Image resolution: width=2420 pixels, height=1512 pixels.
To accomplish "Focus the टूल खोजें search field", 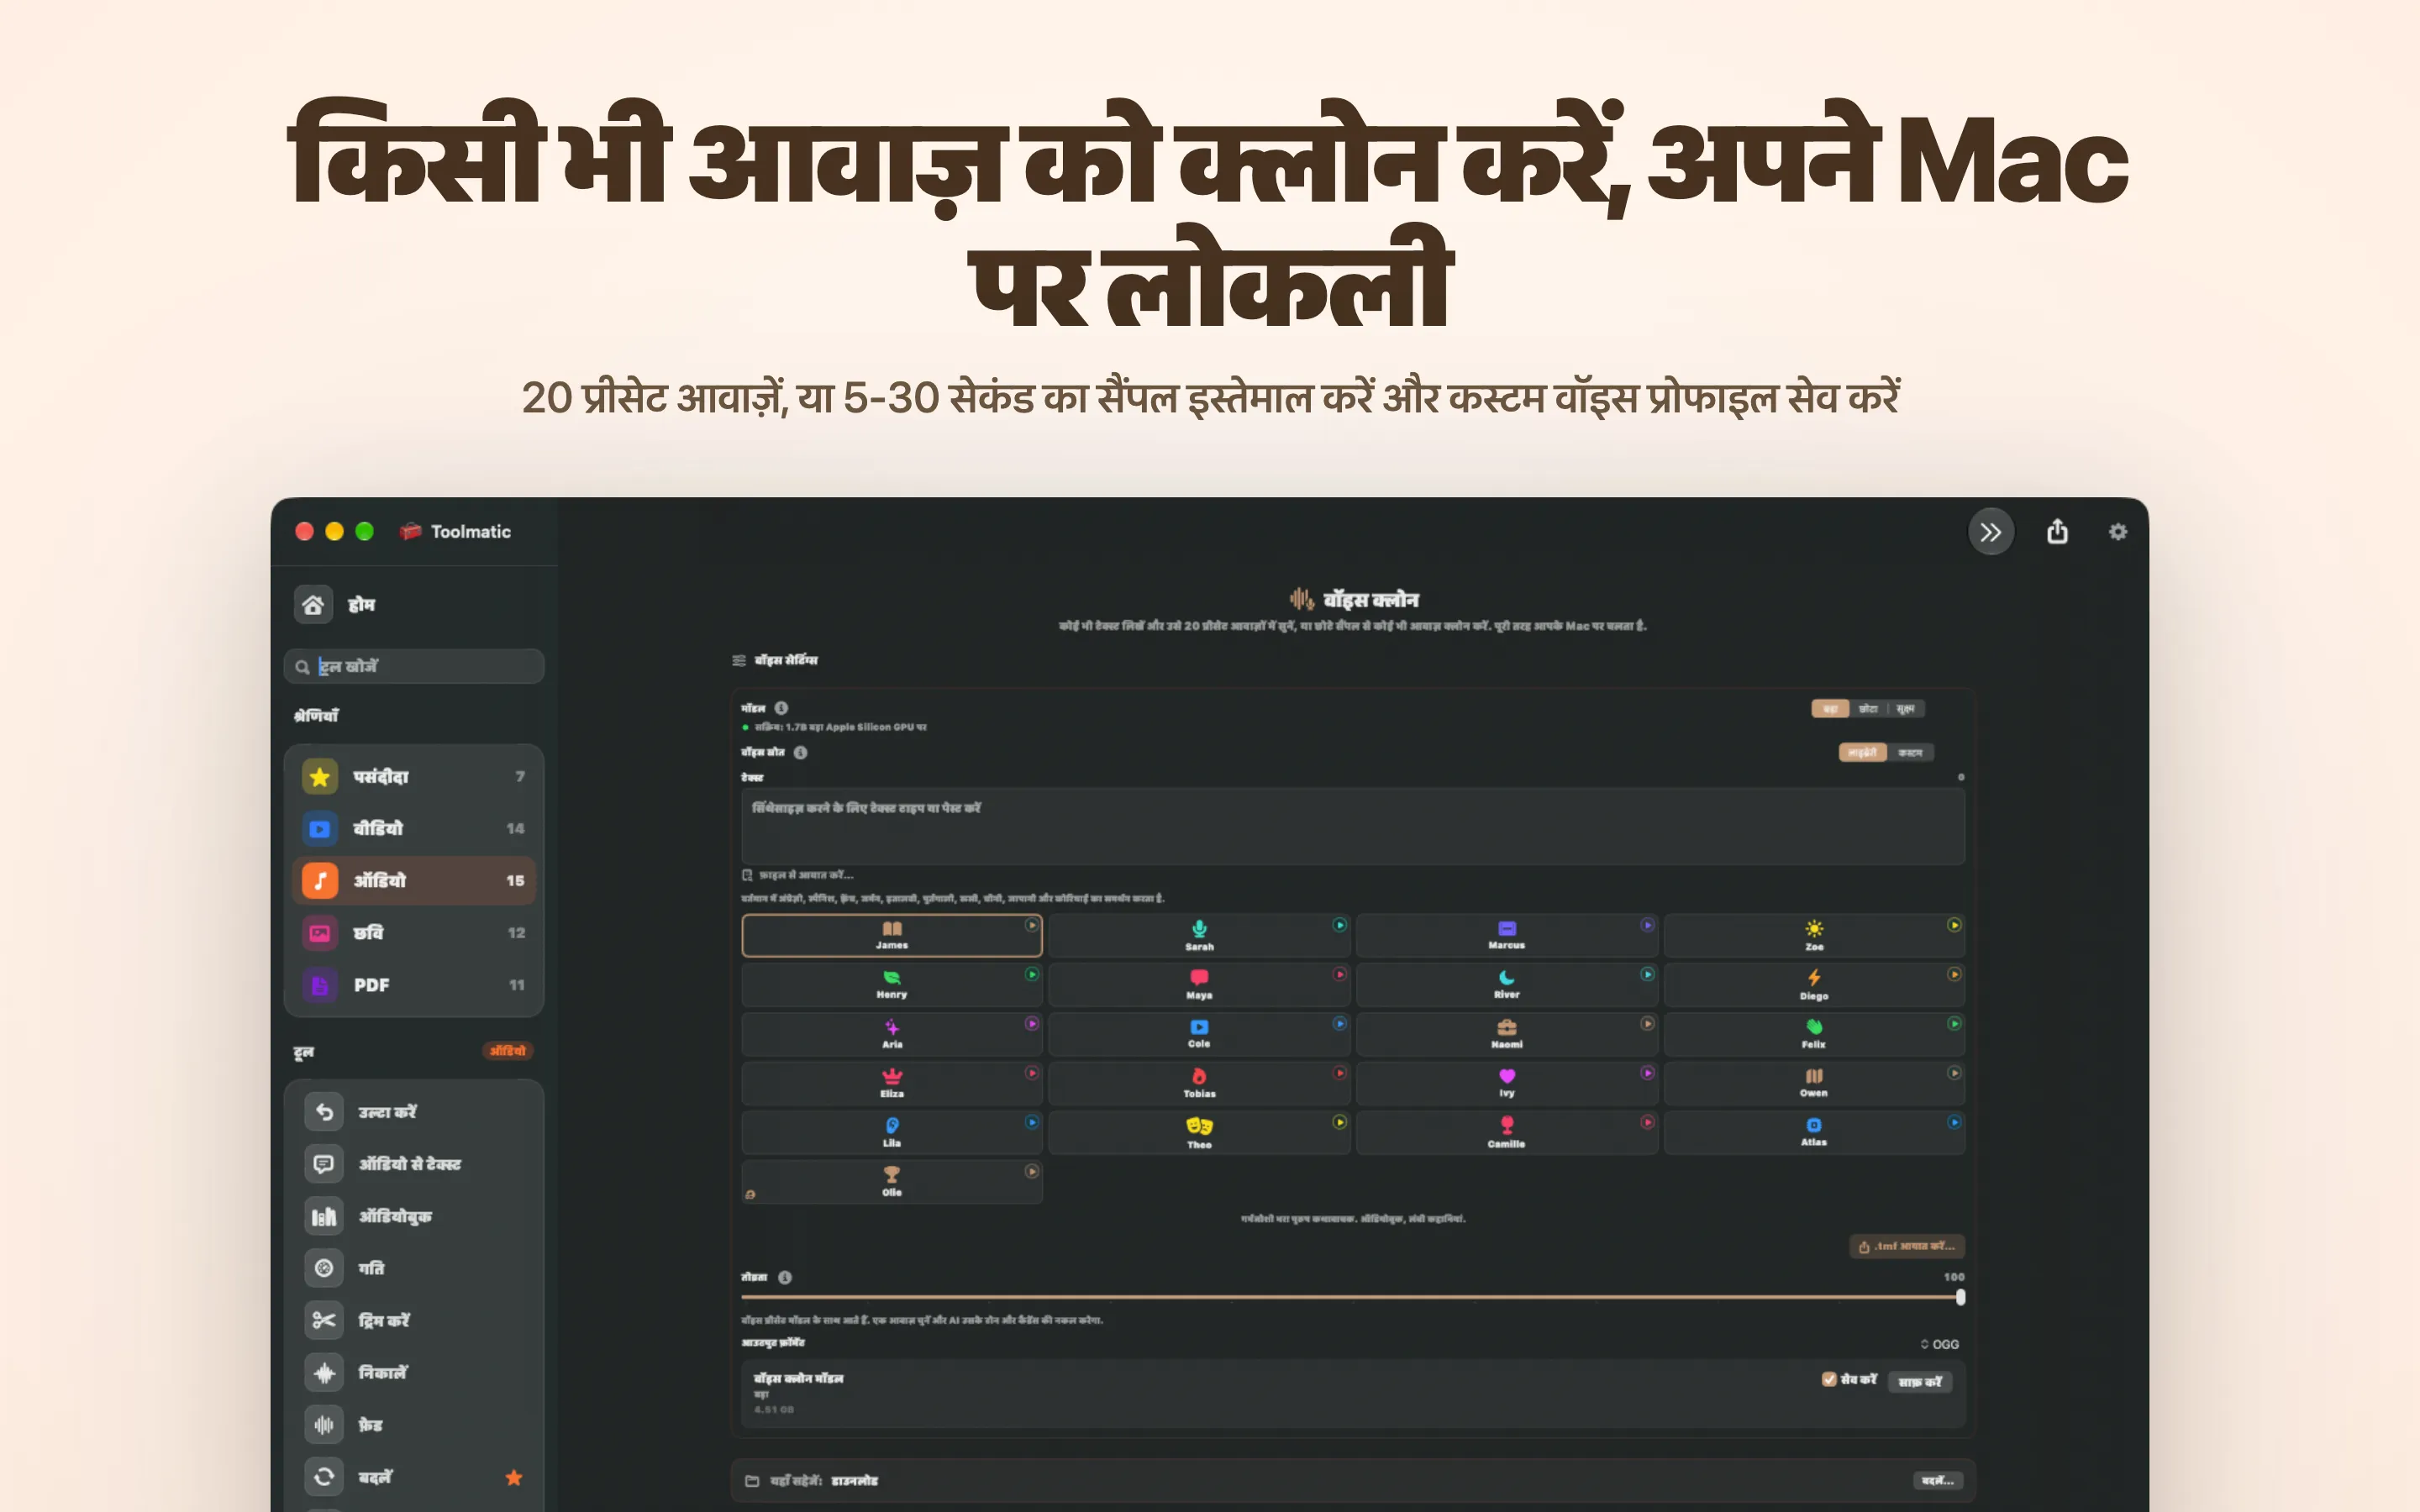I will 414,666.
